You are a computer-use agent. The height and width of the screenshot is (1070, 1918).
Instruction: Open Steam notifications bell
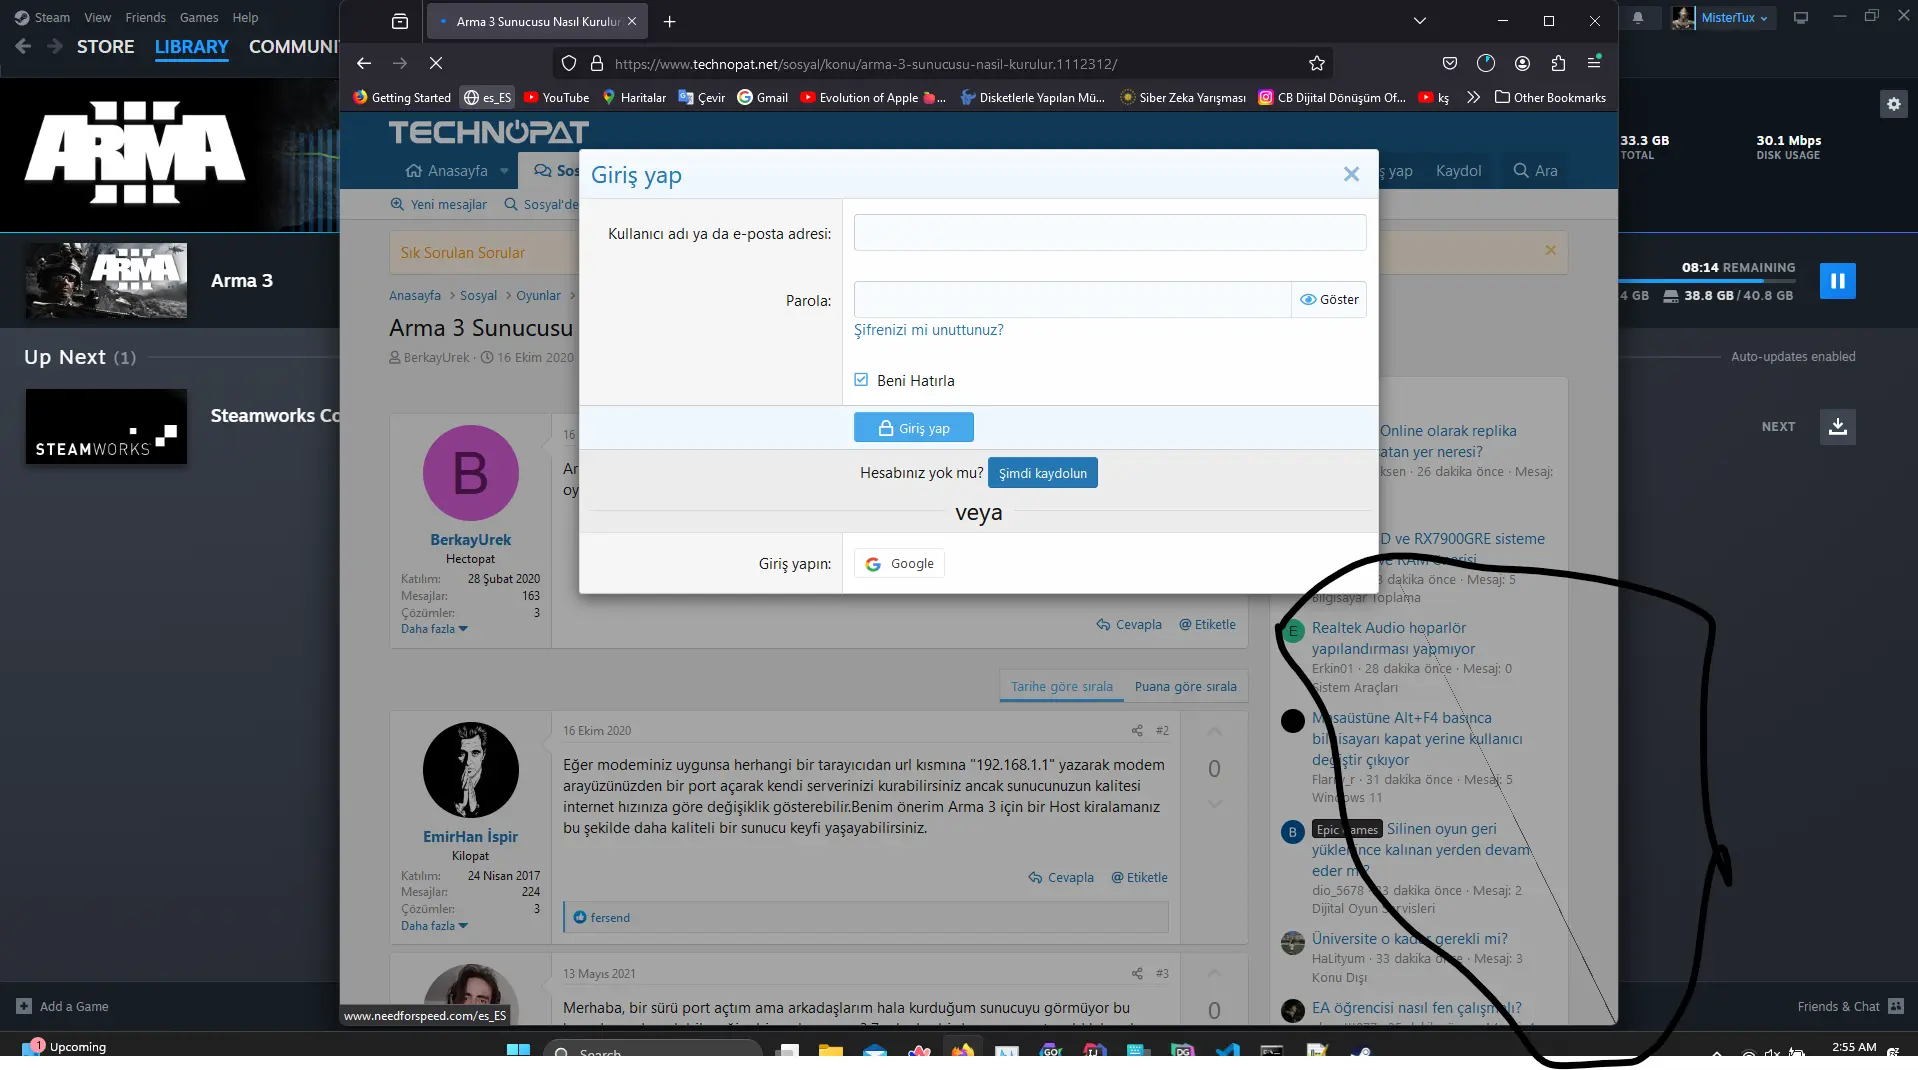1637,17
